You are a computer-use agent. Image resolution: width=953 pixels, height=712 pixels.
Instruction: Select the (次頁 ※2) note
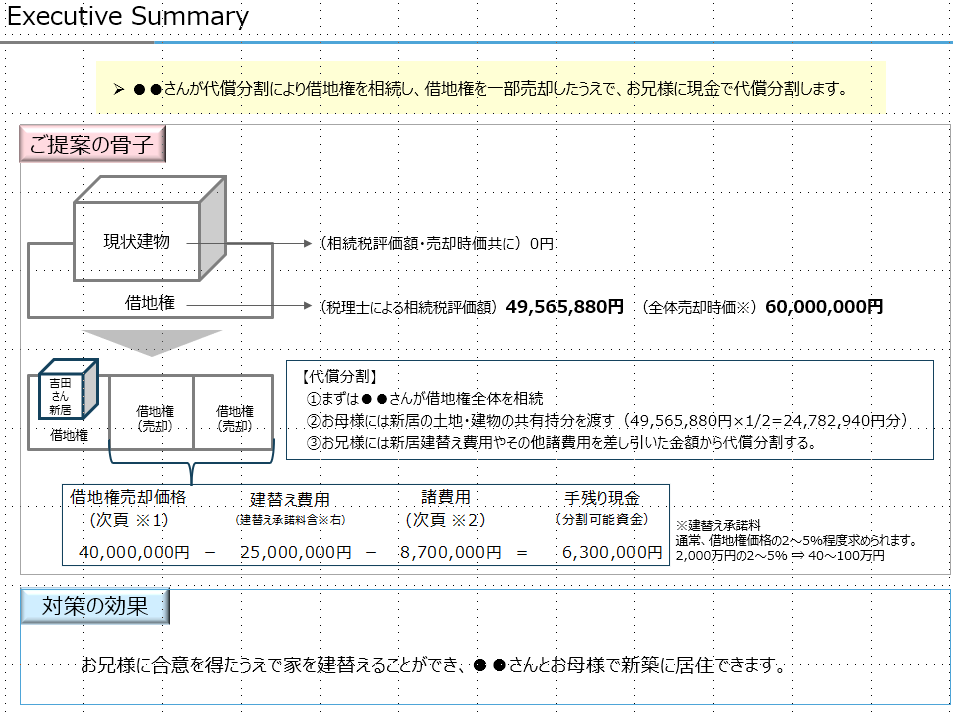pyautogui.click(x=446, y=520)
